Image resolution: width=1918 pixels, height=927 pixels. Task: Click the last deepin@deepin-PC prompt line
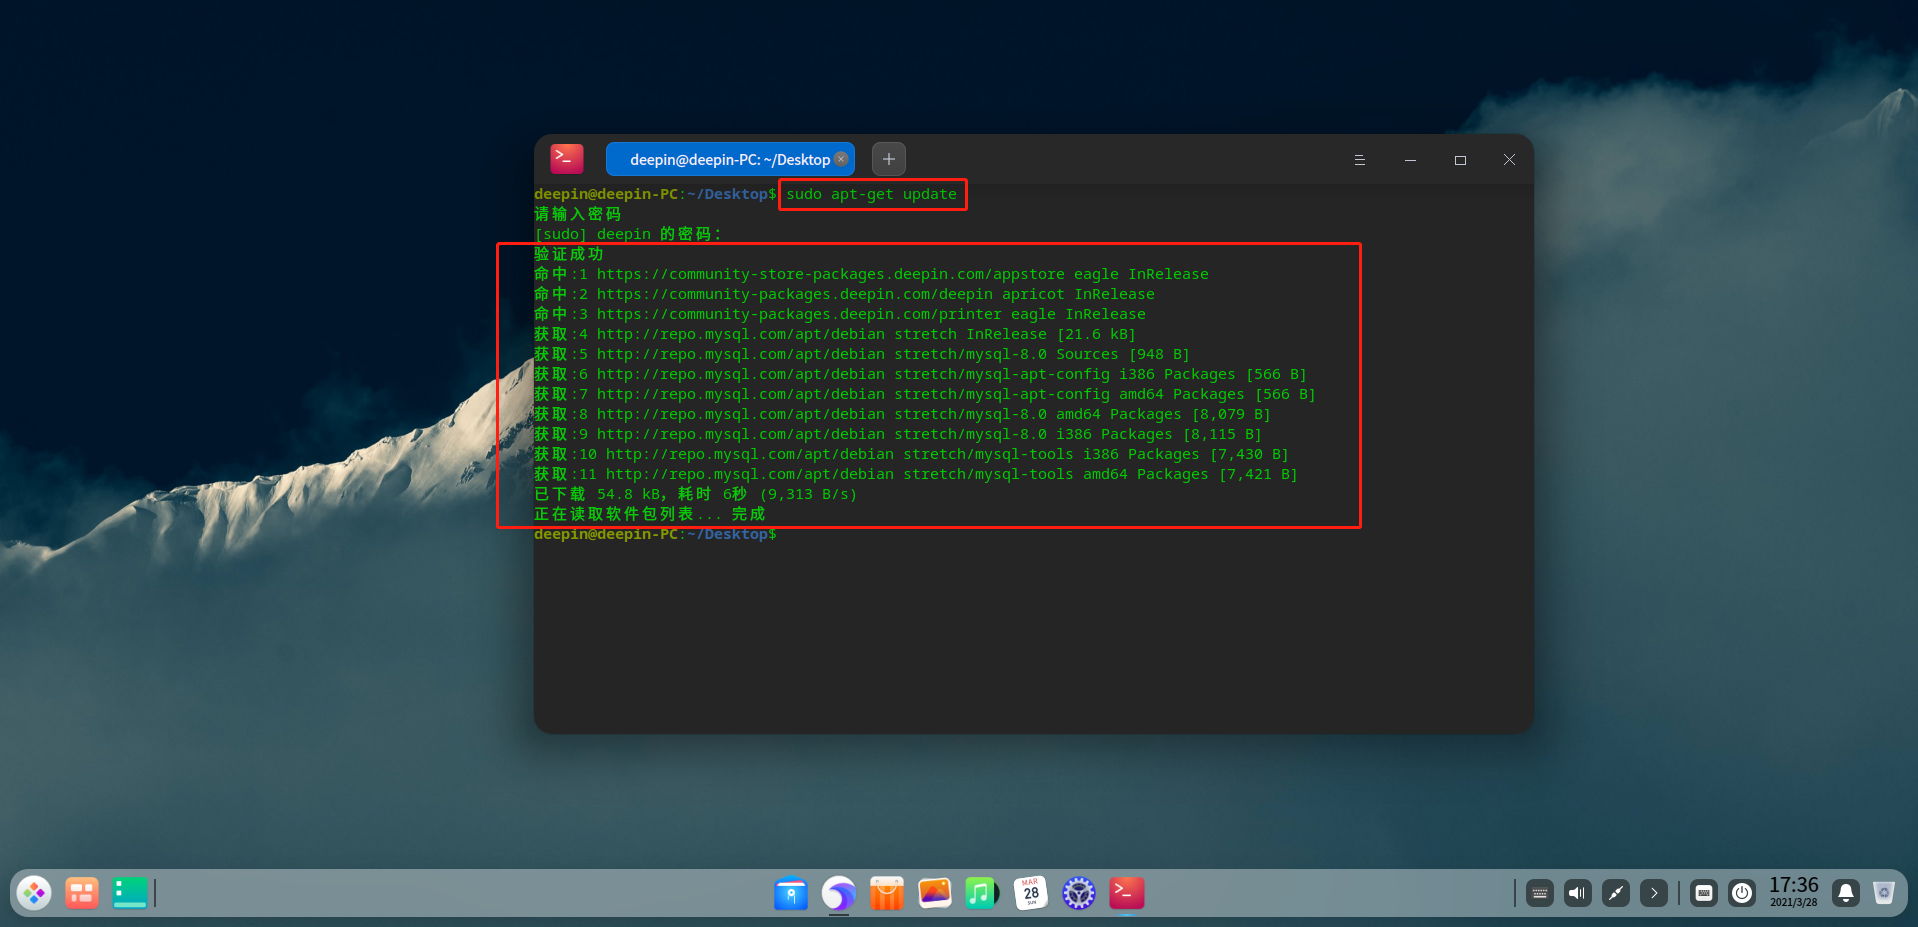655,534
